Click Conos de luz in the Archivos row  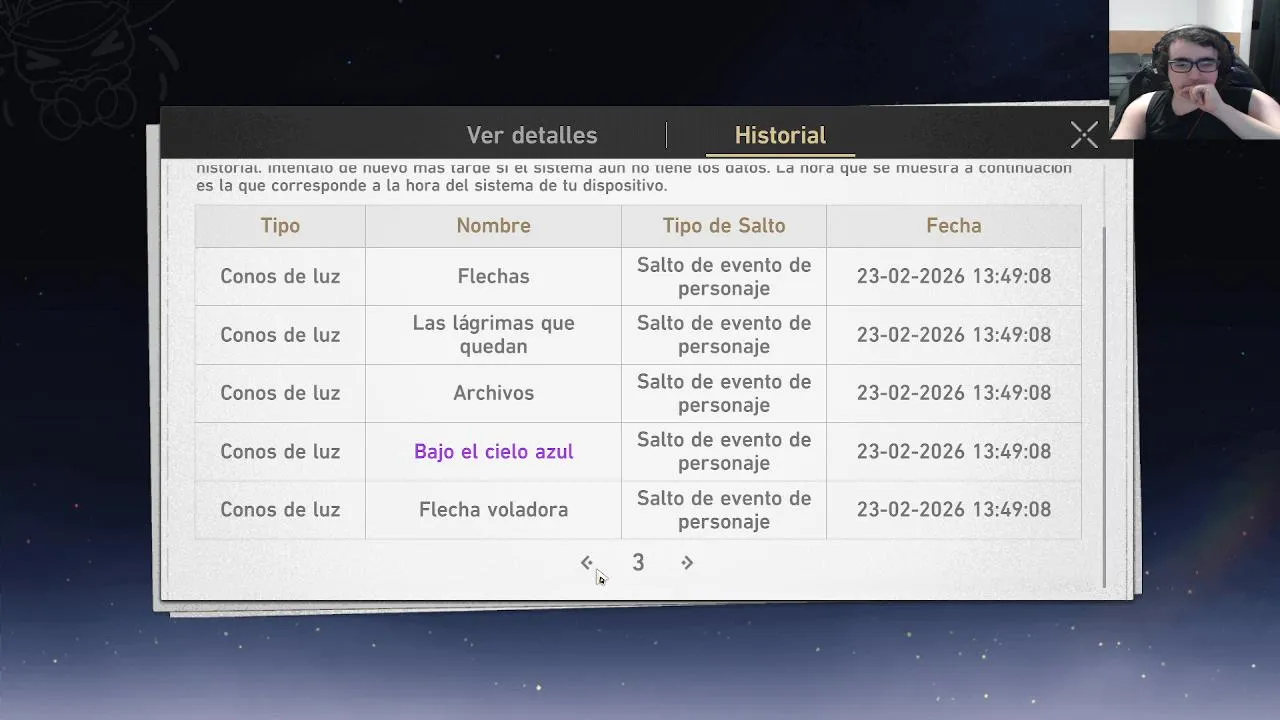pos(280,393)
